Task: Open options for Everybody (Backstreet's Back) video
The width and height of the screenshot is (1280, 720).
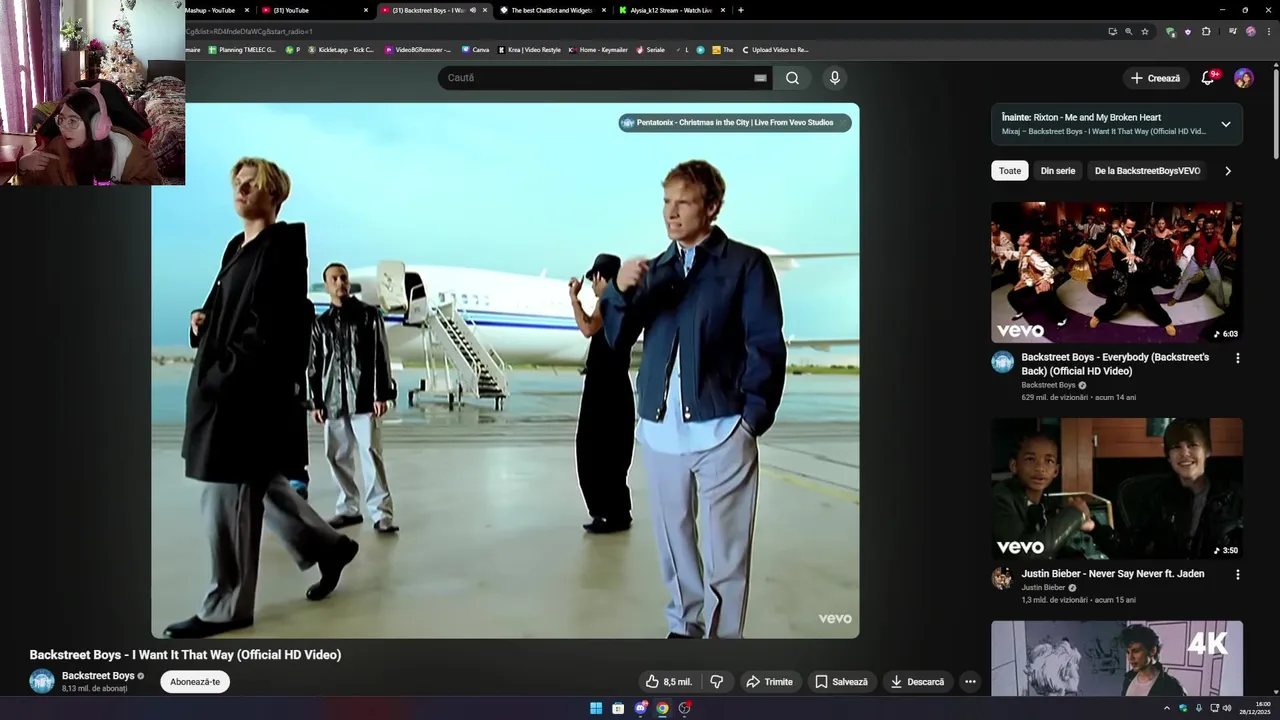Action: 1237,358
